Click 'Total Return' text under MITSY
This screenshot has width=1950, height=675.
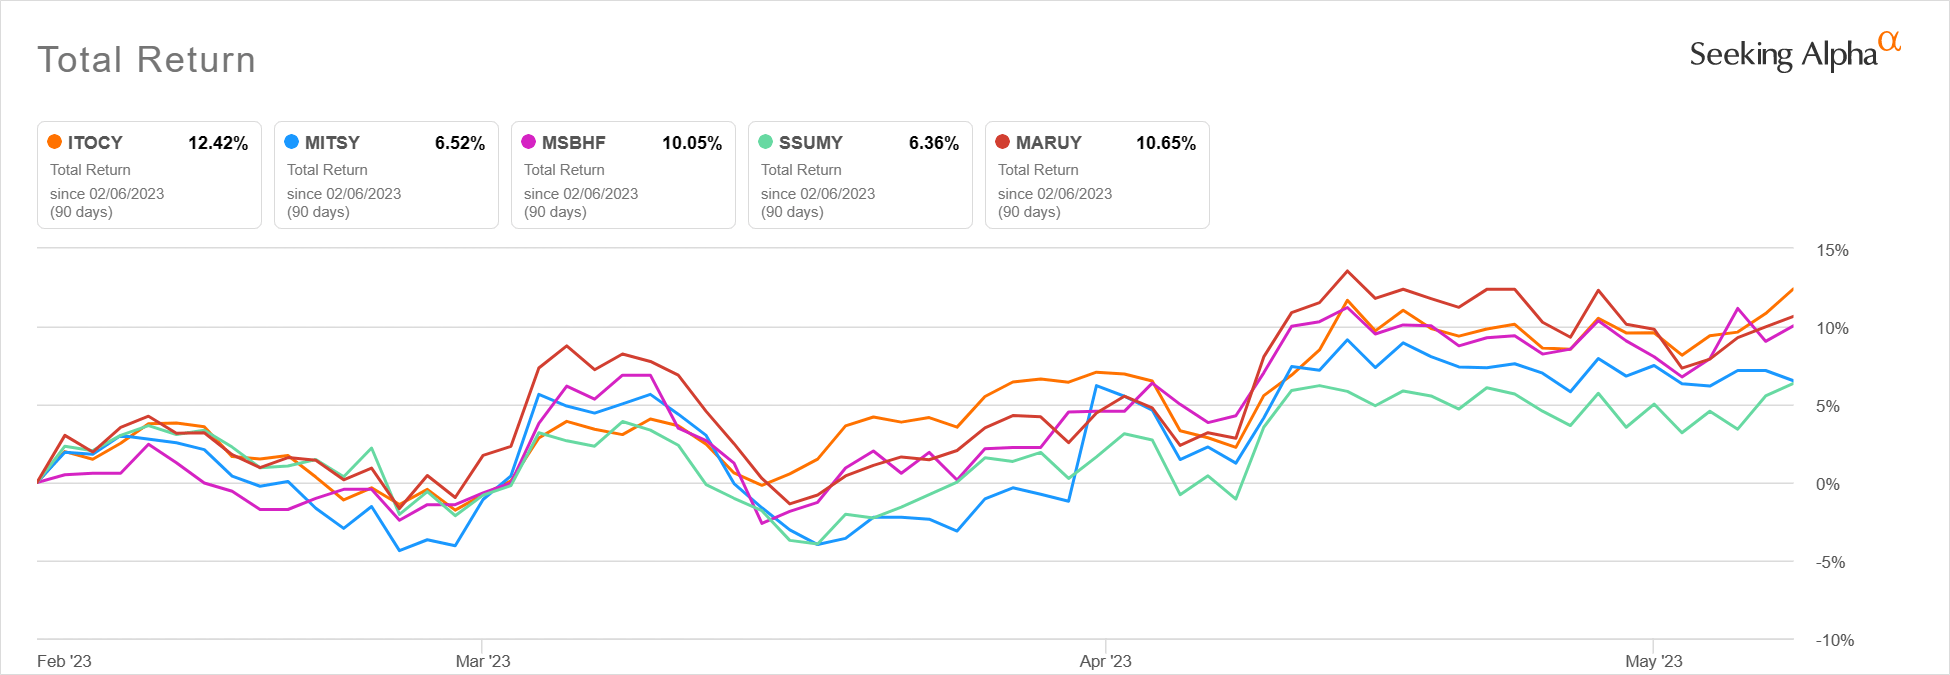(327, 170)
